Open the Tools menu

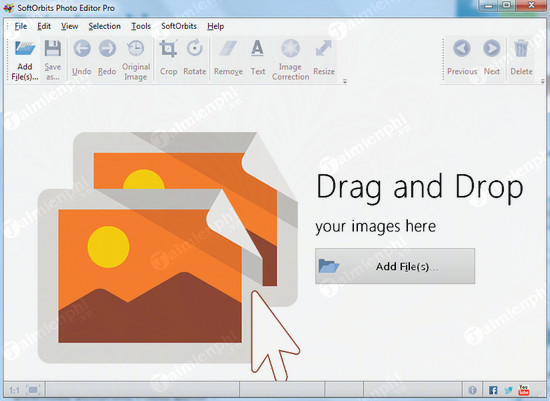(141, 26)
